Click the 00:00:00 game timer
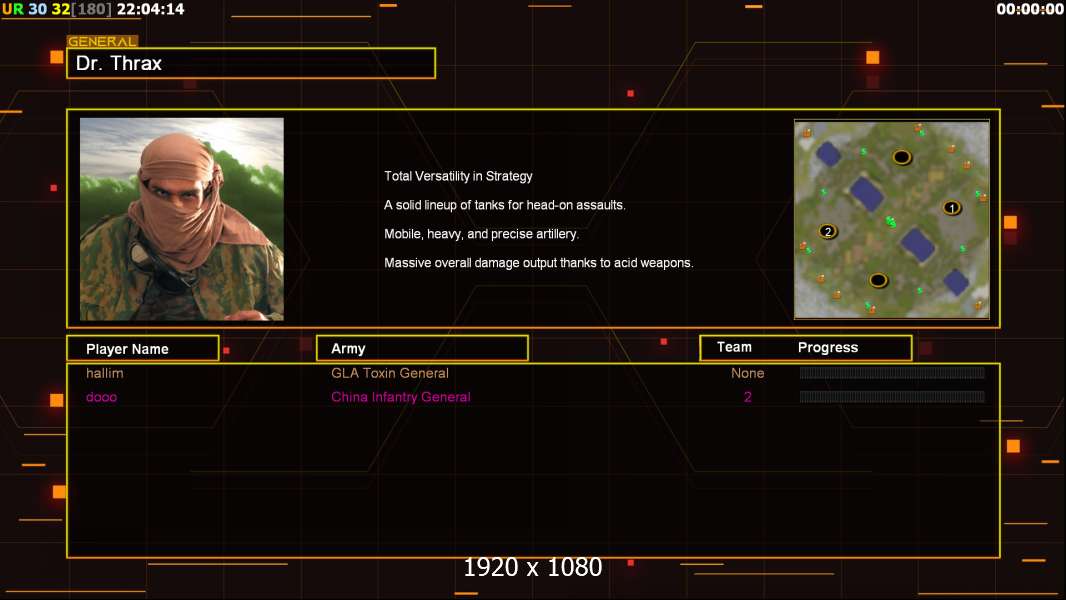 click(x=1029, y=9)
